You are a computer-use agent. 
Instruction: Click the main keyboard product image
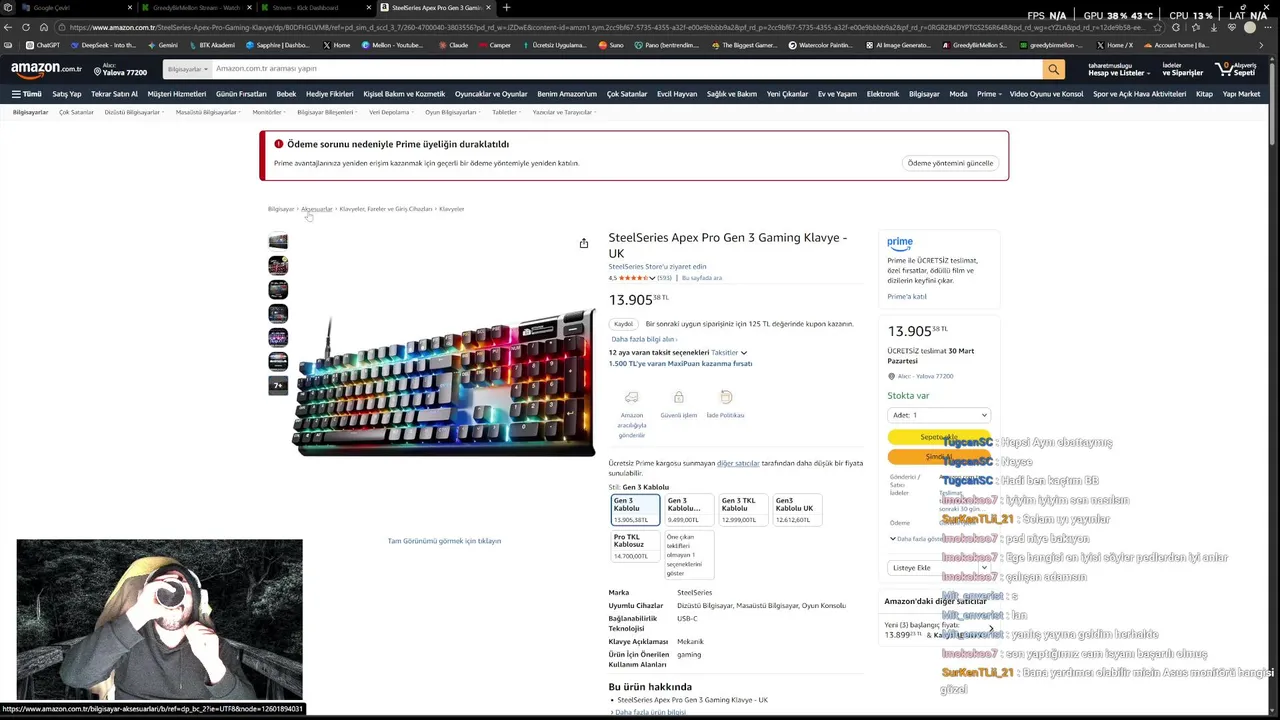pyautogui.click(x=443, y=383)
